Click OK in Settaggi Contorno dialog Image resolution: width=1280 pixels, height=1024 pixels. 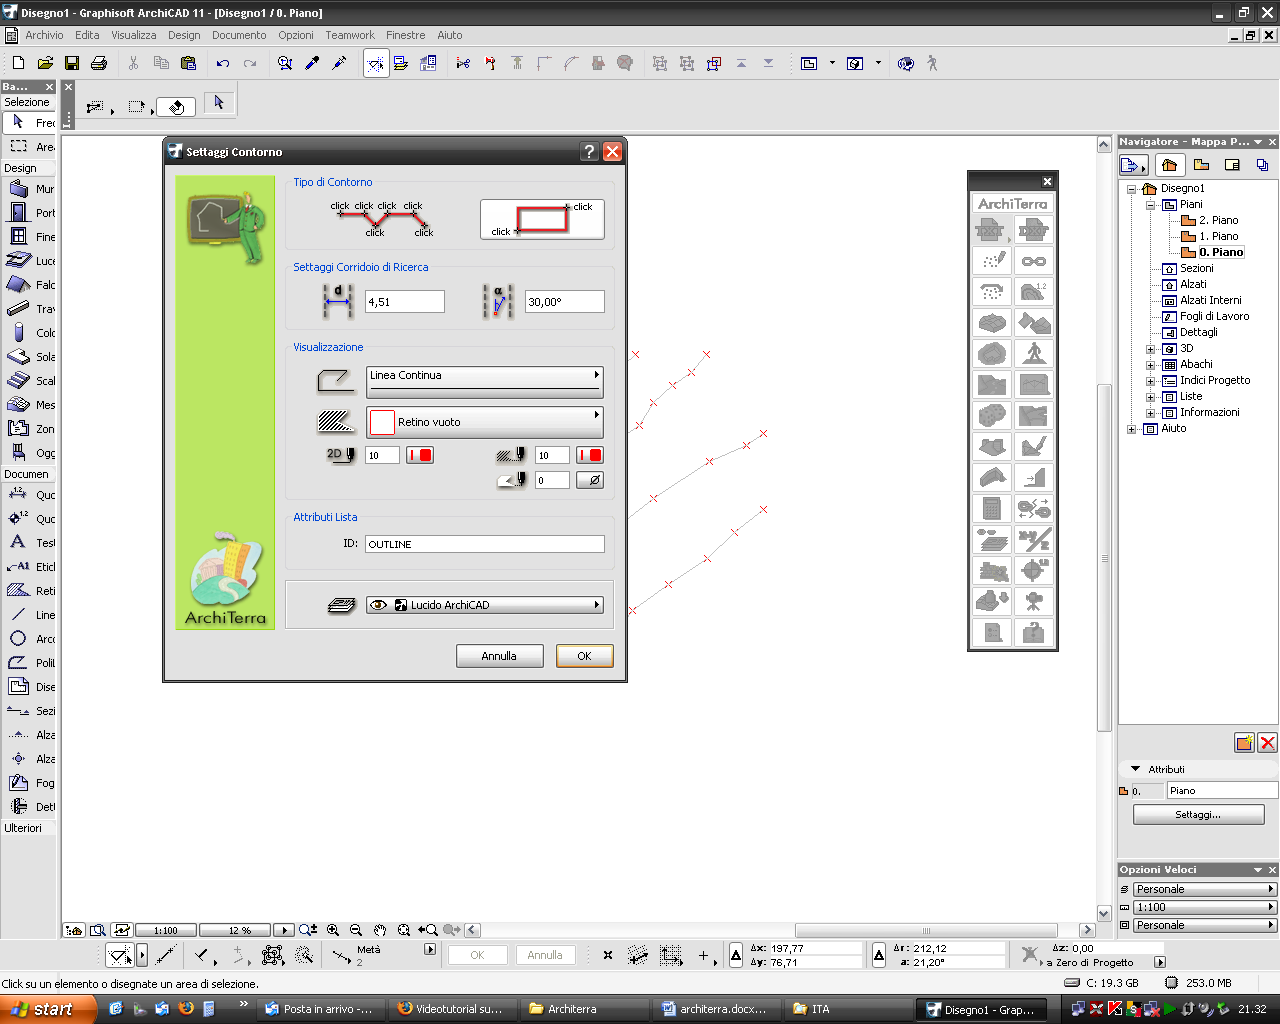click(585, 656)
